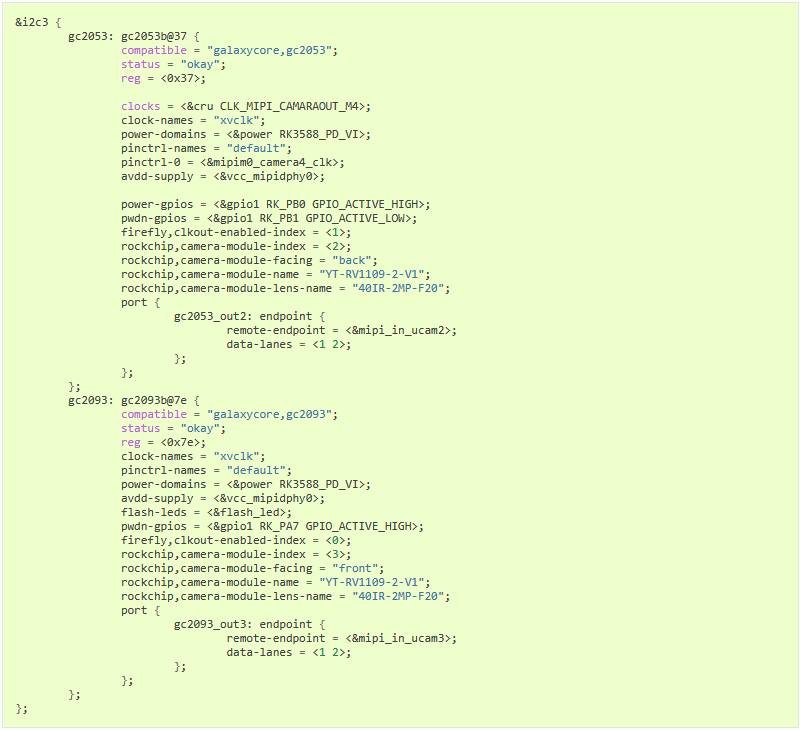Viewport: 800px width, 730px height.
Task: Click the remote-endpoint <&mipi_in_ucam2> line
Action: point(342,331)
